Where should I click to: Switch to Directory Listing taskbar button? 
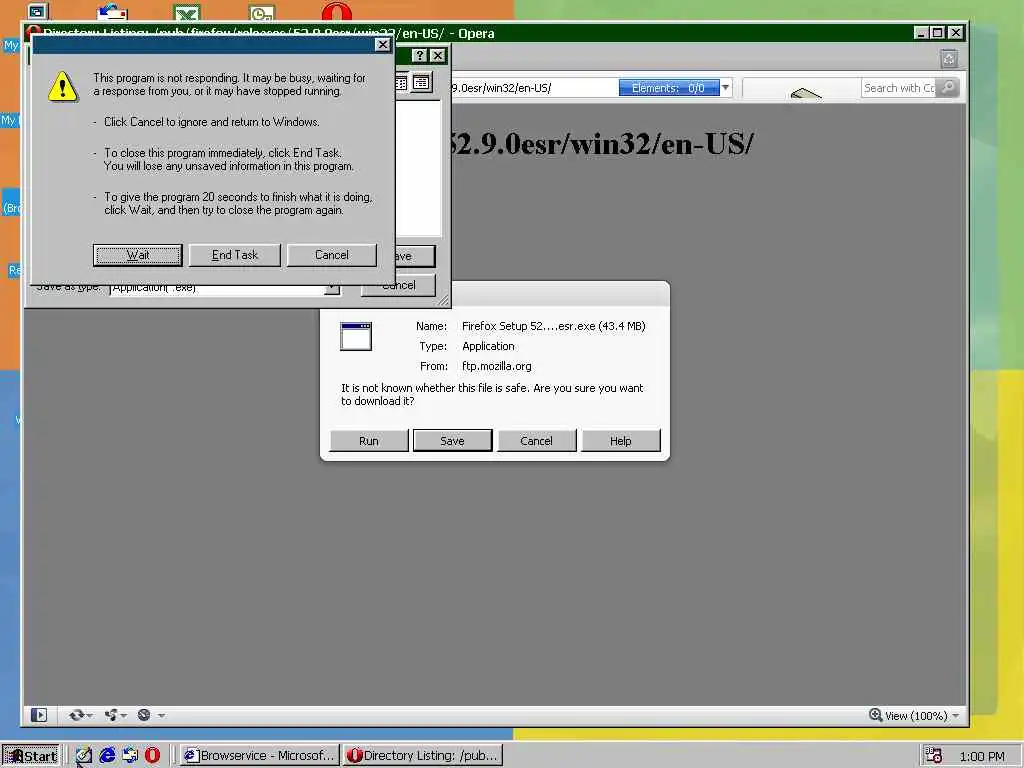pos(423,756)
